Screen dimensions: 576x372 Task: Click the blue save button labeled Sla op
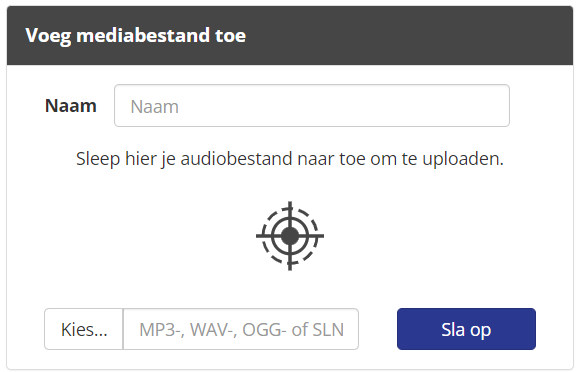(x=466, y=329)
